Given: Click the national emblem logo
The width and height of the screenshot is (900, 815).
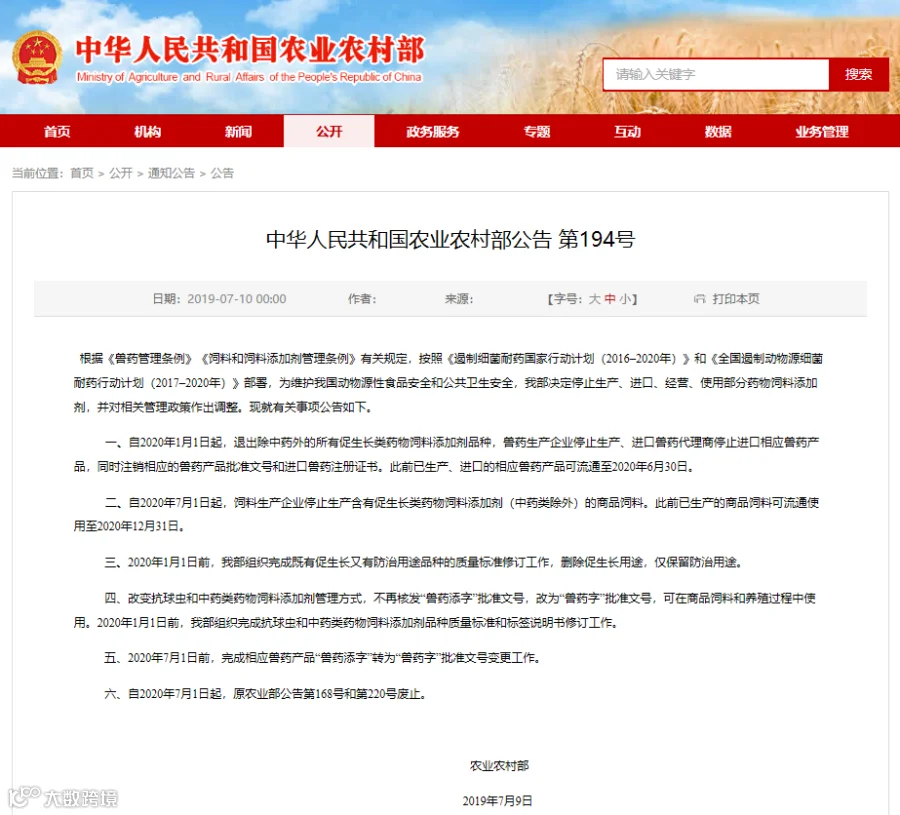Looking at the screenshot, I should 37,57.
